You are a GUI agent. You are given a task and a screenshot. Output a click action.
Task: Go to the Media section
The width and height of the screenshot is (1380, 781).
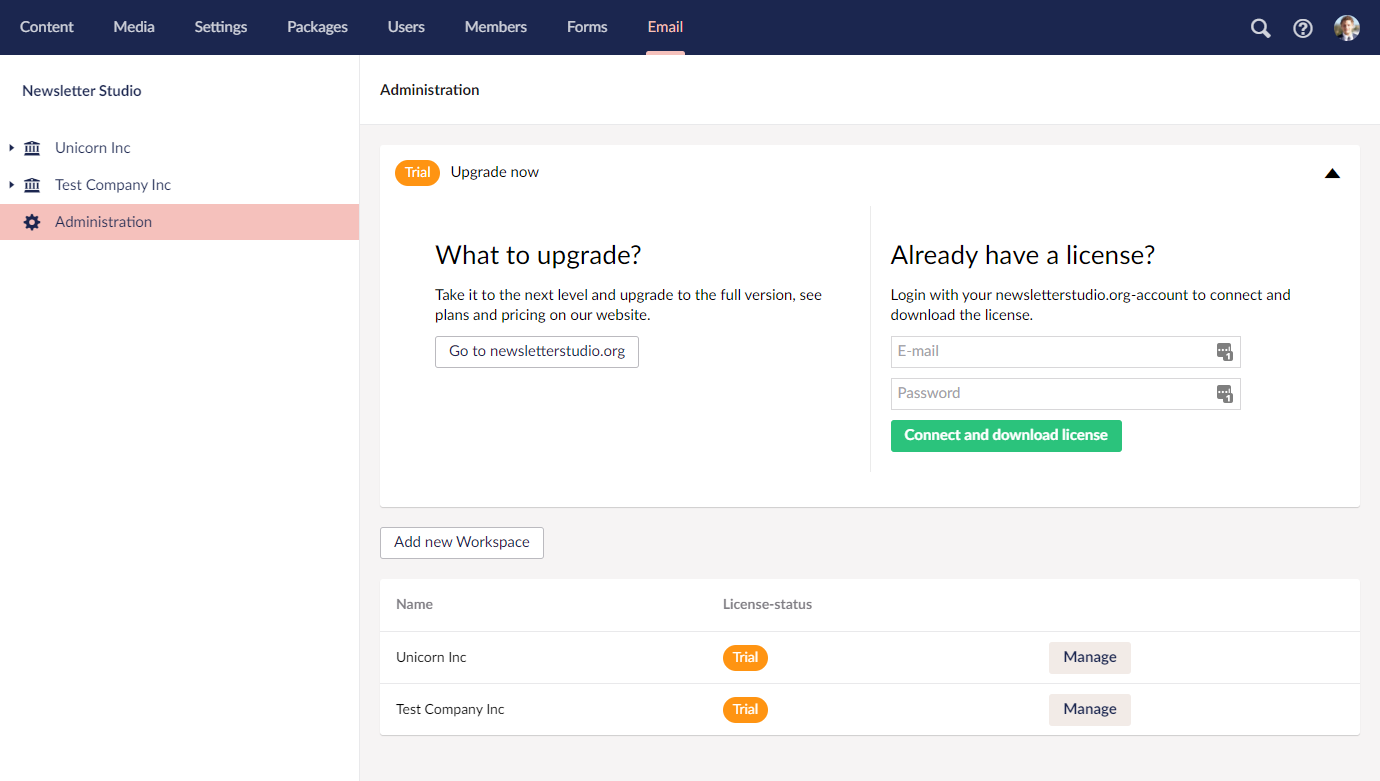tap(134, 27)
